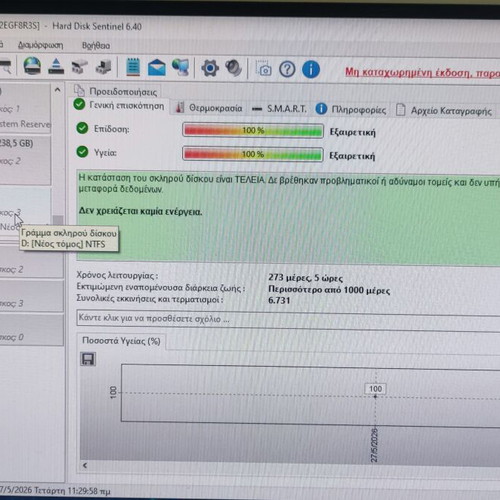
Task: Click the blue notepad report icon
Action: coord(133,67)
